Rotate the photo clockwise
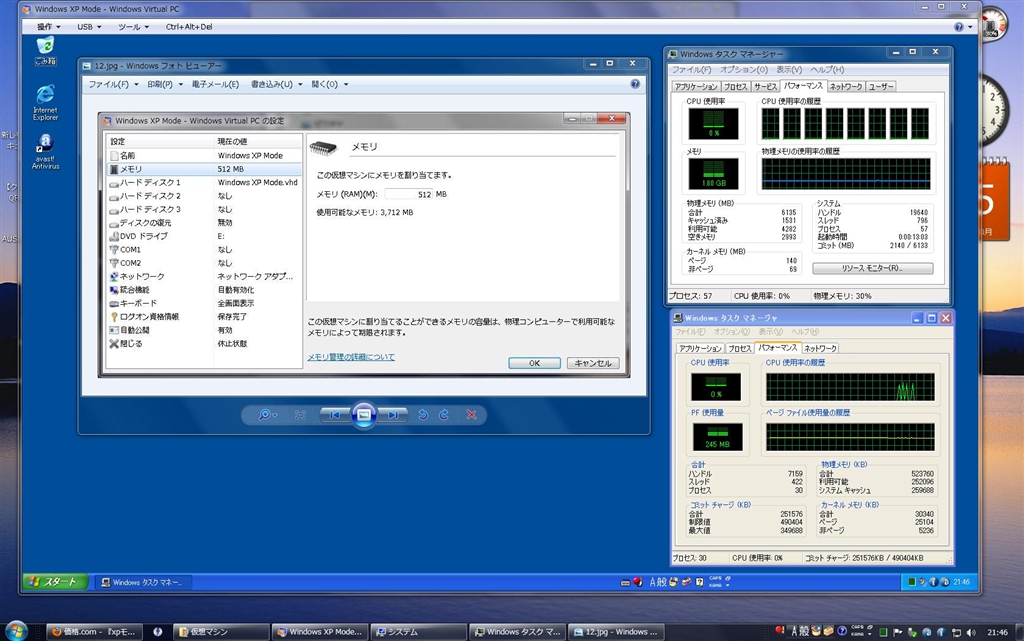1024x641 pixels. point(444,415)
